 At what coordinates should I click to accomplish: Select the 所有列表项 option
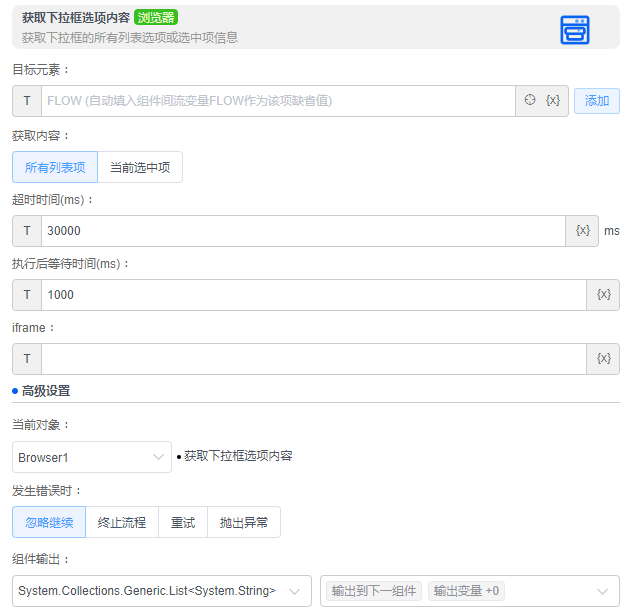(55, 167)
